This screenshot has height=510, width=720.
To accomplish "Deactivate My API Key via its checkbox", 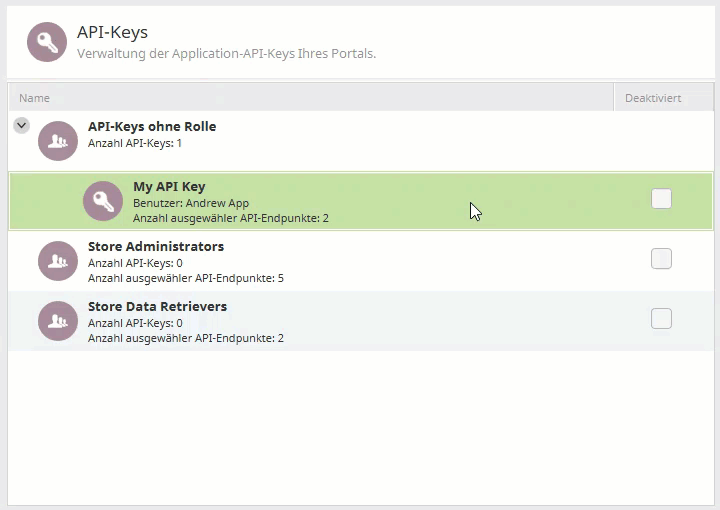I will 661,199.
